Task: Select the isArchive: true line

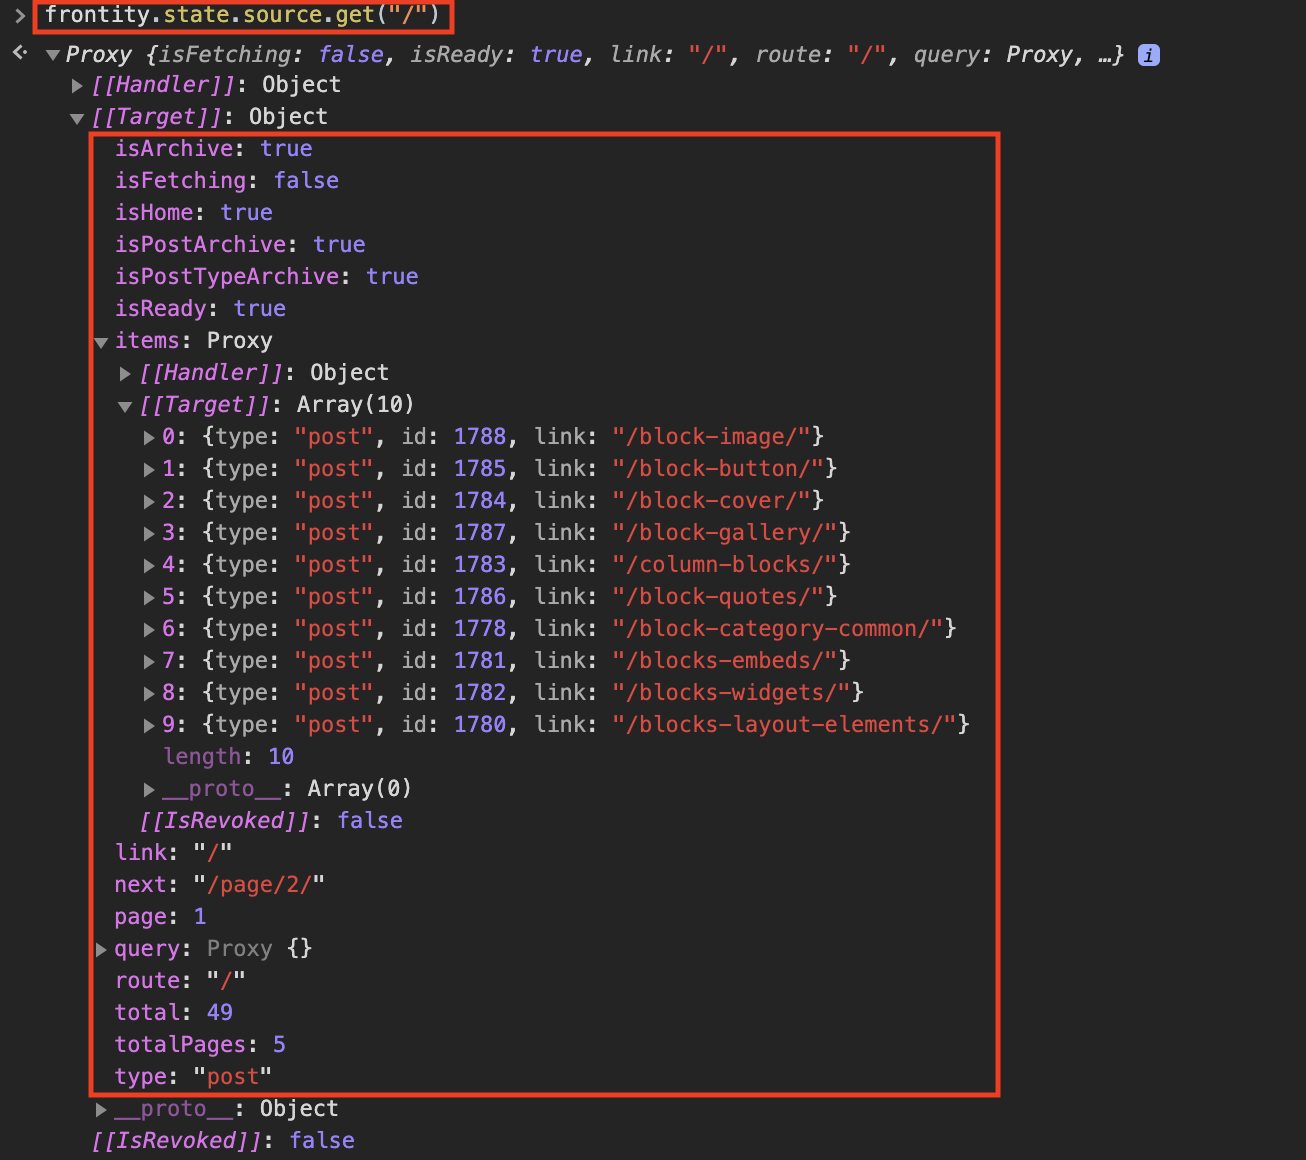Action: tap(213, 148)
